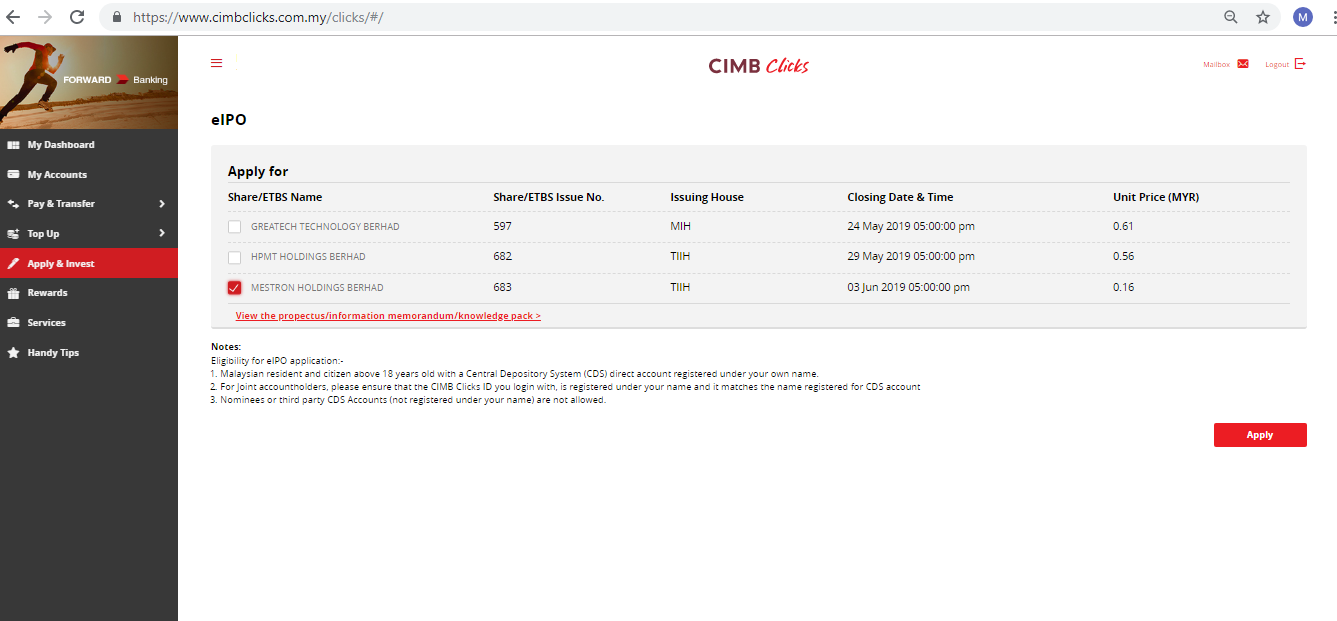Reload the page with browser refresh icon

(77, 17)
